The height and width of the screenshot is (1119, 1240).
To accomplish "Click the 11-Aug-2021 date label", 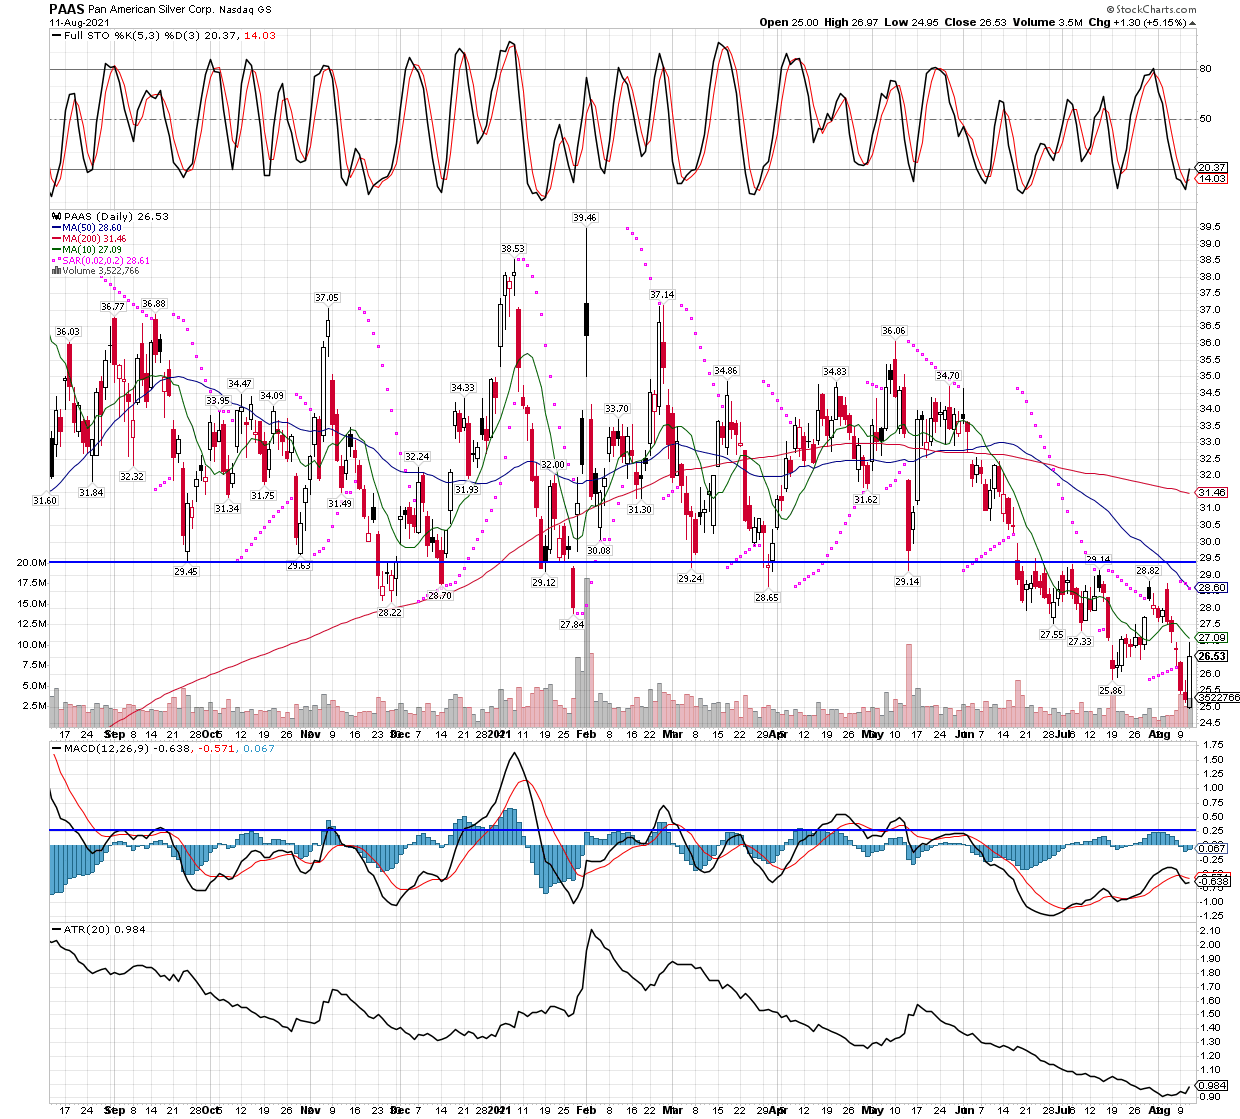I will pos(77,22).
